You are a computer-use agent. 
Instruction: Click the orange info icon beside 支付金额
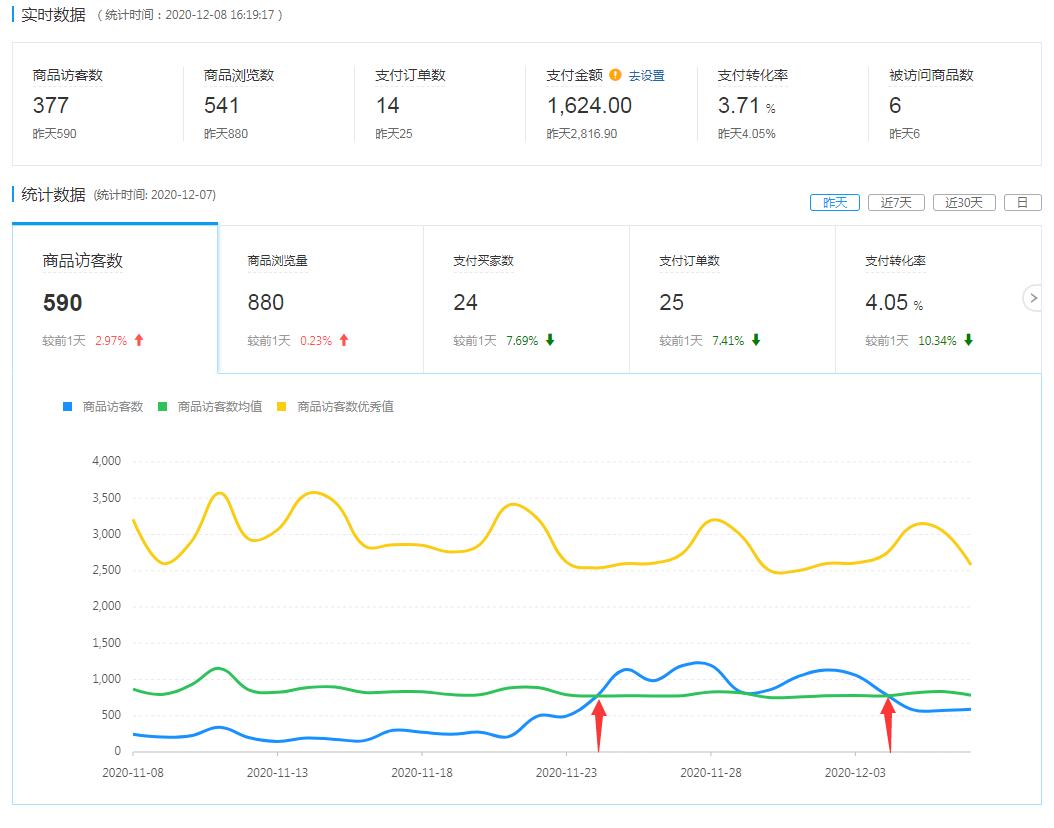coord(615,75)
